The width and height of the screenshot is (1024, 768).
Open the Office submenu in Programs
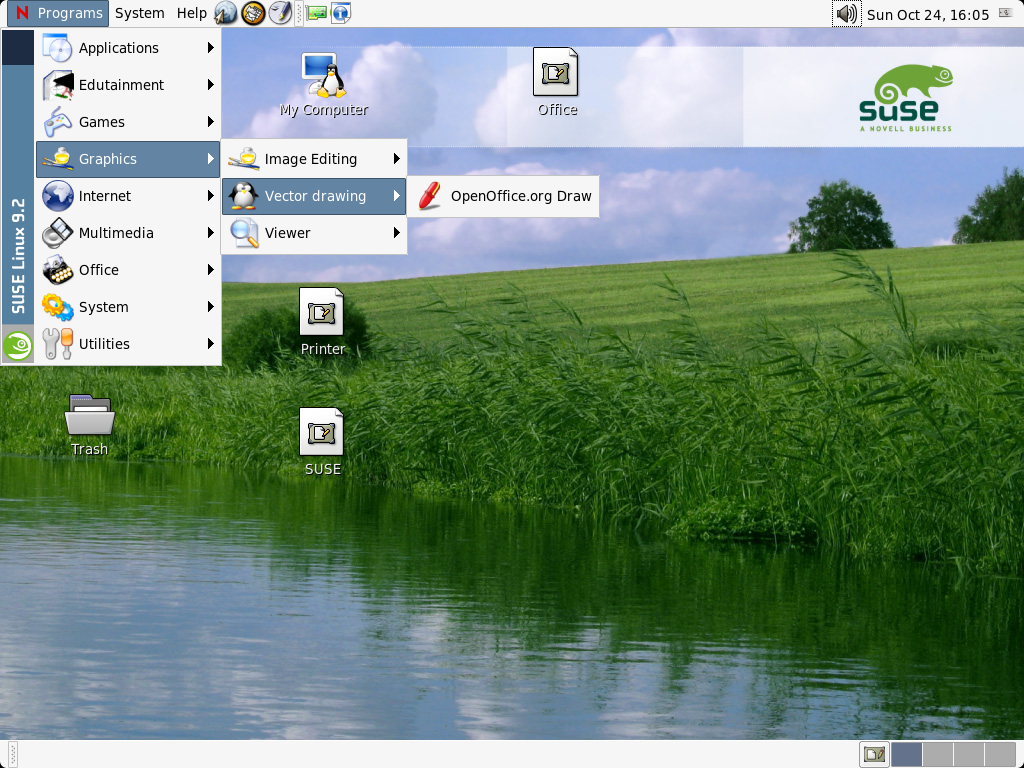[x=128, y=270]
